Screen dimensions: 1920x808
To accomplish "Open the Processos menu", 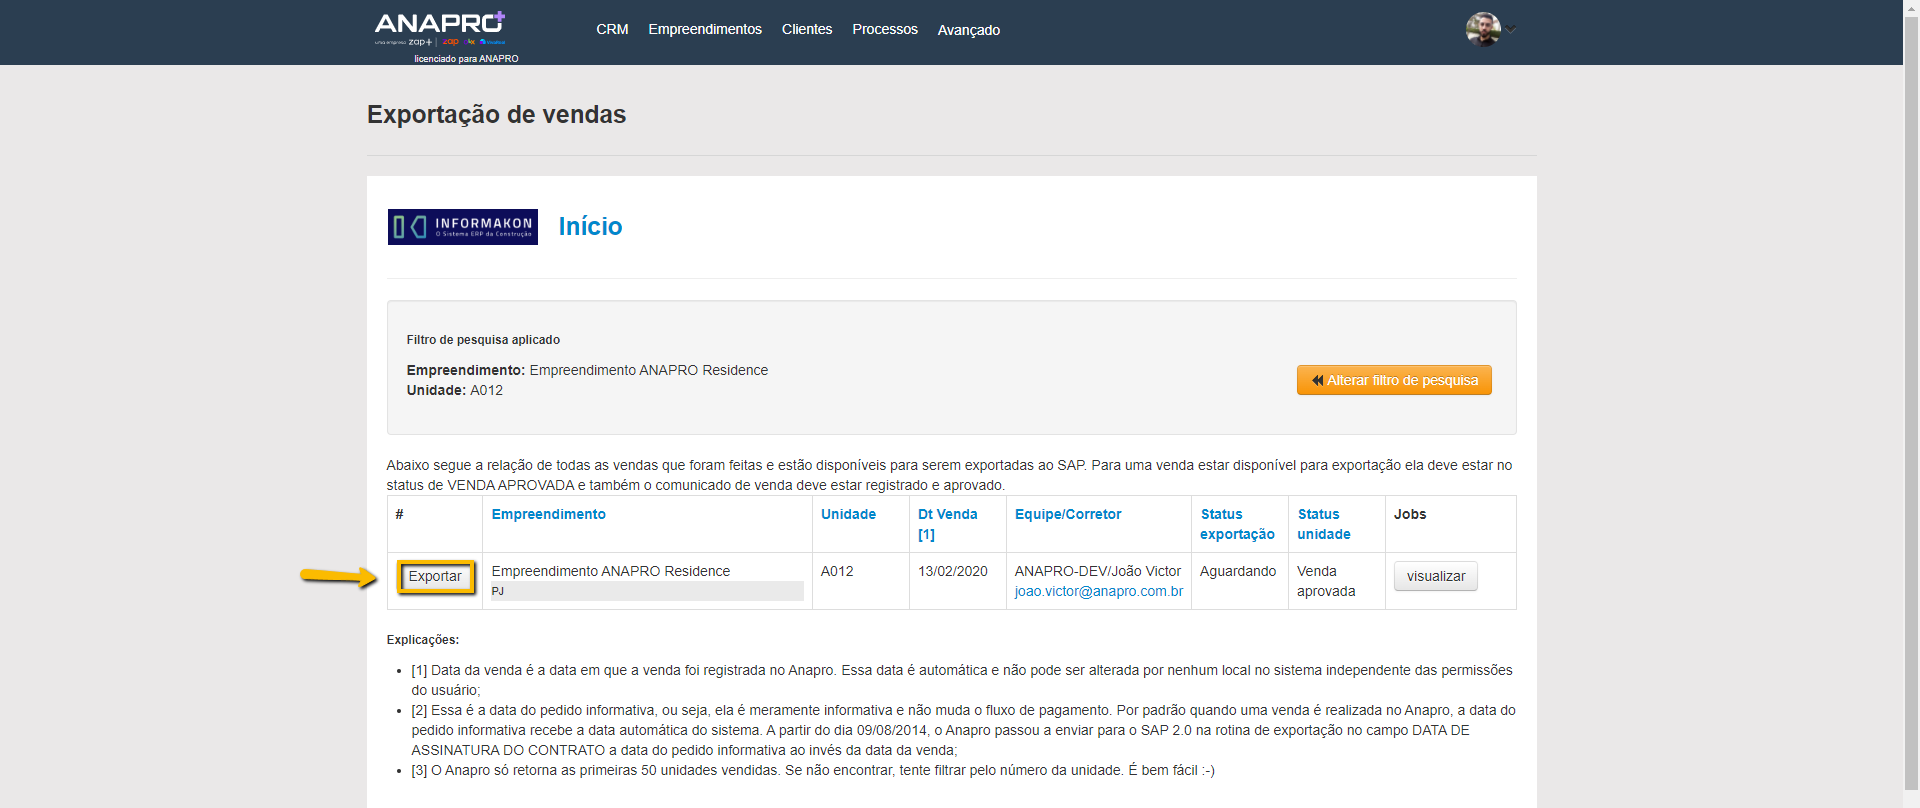I will coord(884,30).
